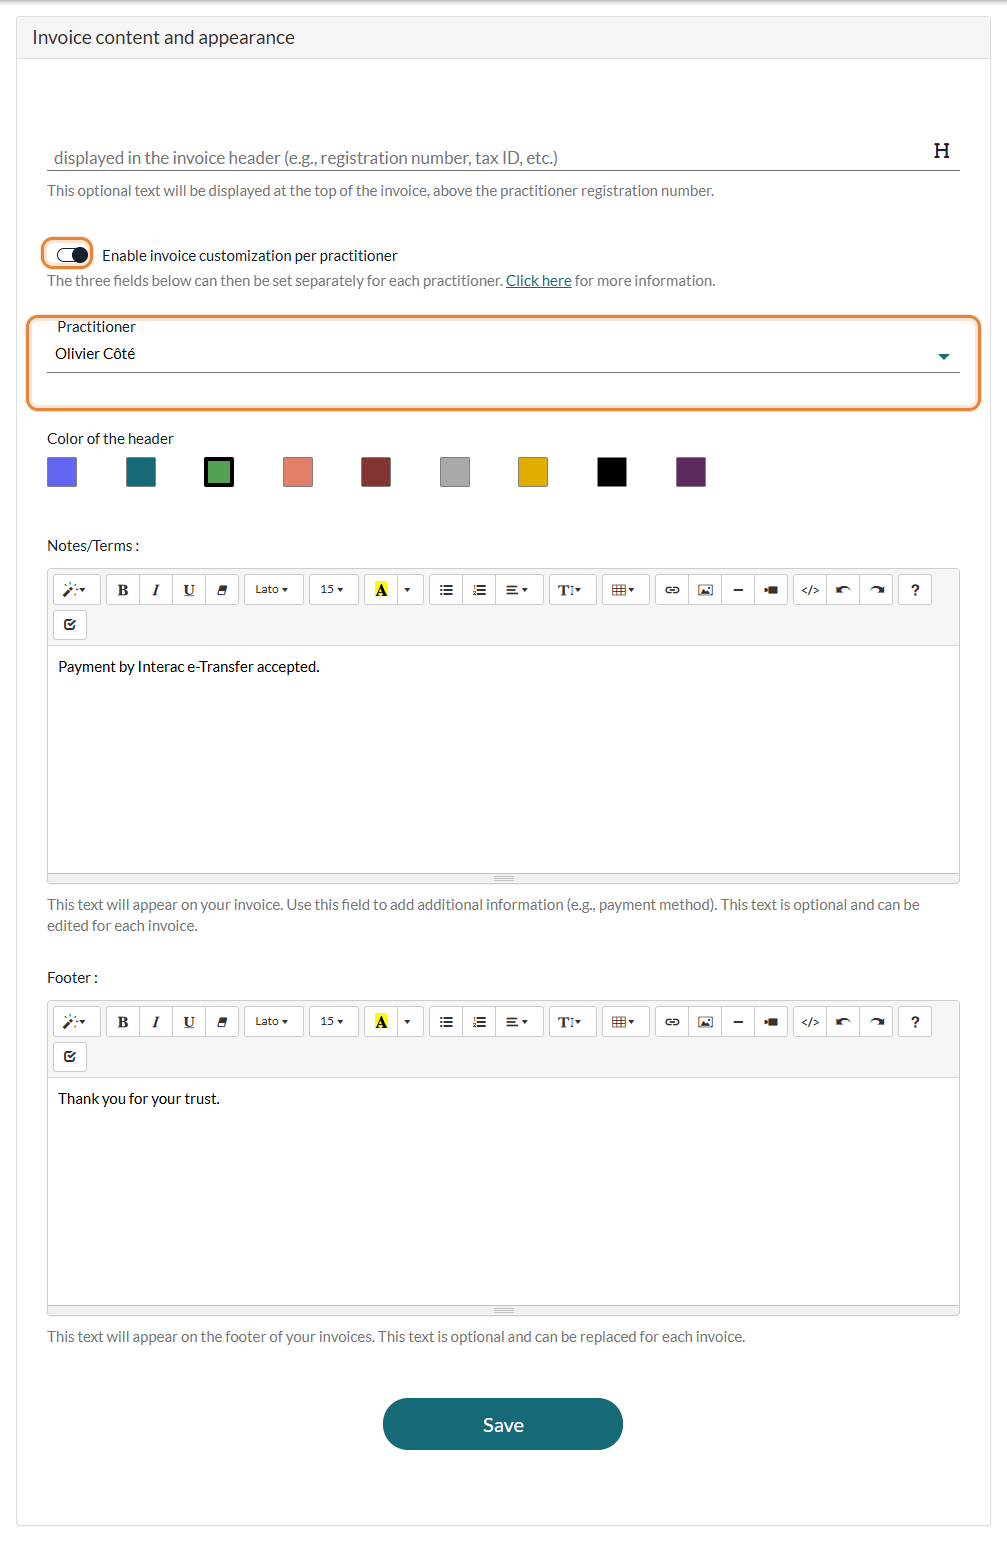
Task: Click eraser (remove format) in Notes/Terms editor
Action: 222,590
